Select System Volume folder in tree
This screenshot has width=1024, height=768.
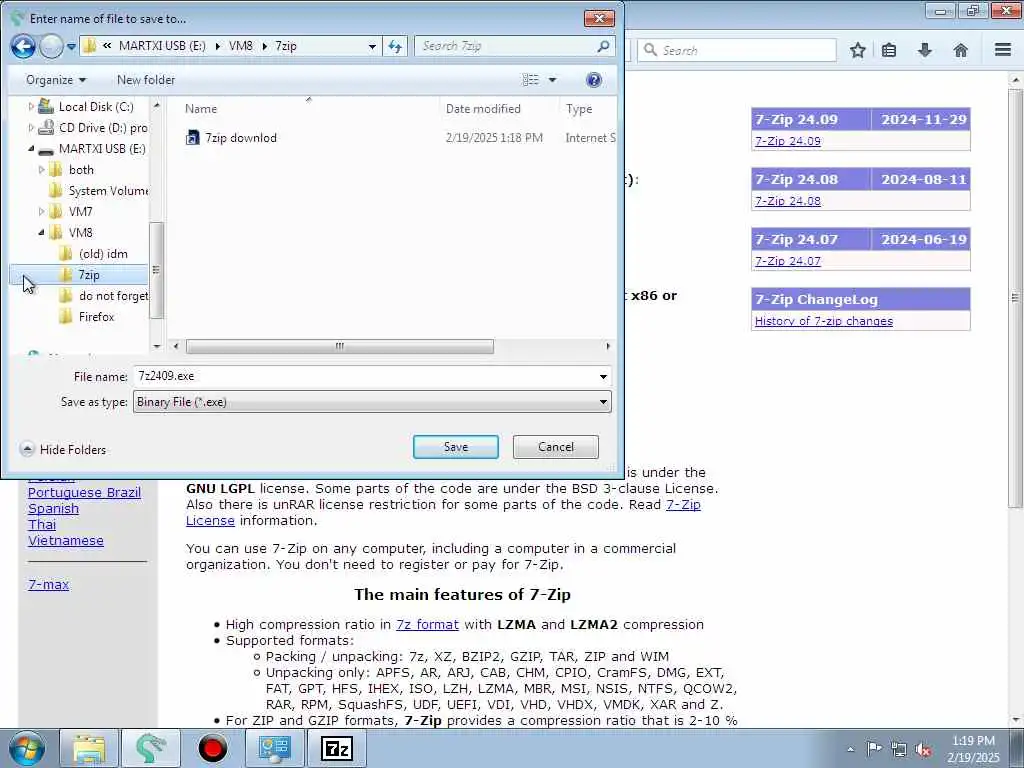click(x=108, y=191)
